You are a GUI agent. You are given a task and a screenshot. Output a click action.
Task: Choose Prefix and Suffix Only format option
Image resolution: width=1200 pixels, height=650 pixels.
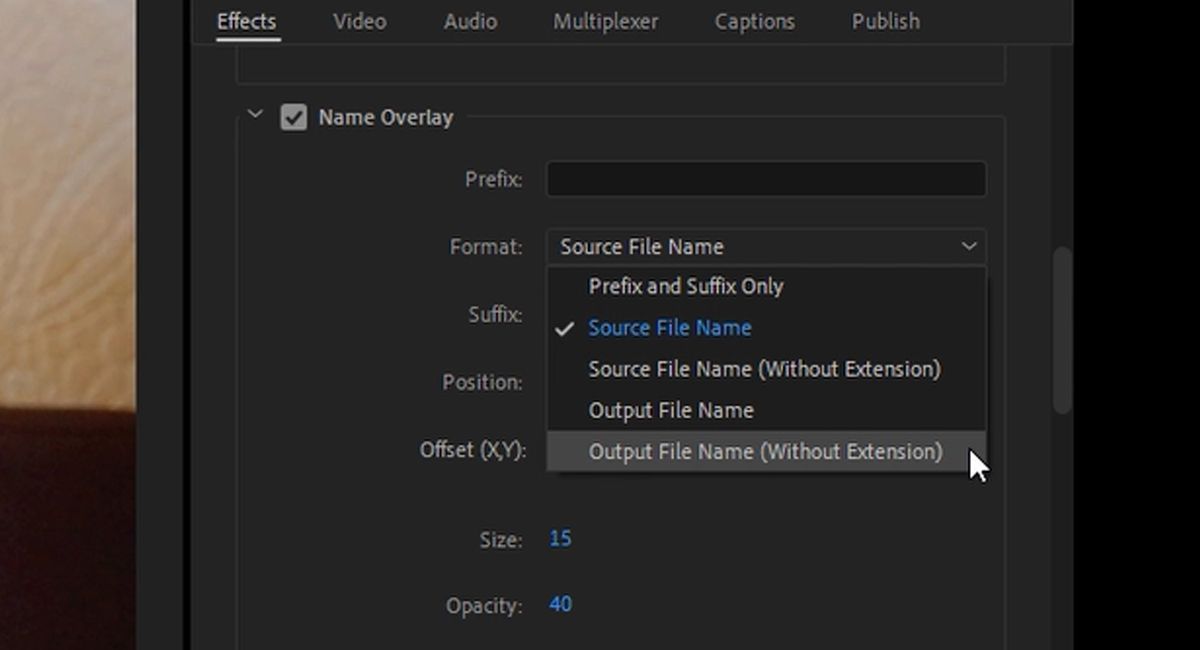[x=686, y=286]
